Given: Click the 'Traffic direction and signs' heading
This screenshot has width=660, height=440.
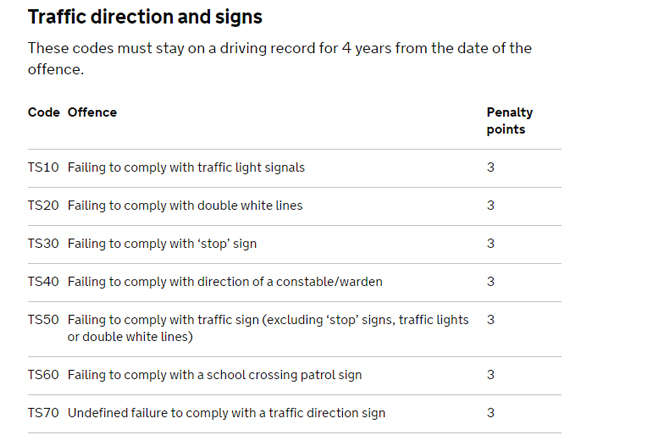Looking at the screenshot, I should [x=145, y=17].
